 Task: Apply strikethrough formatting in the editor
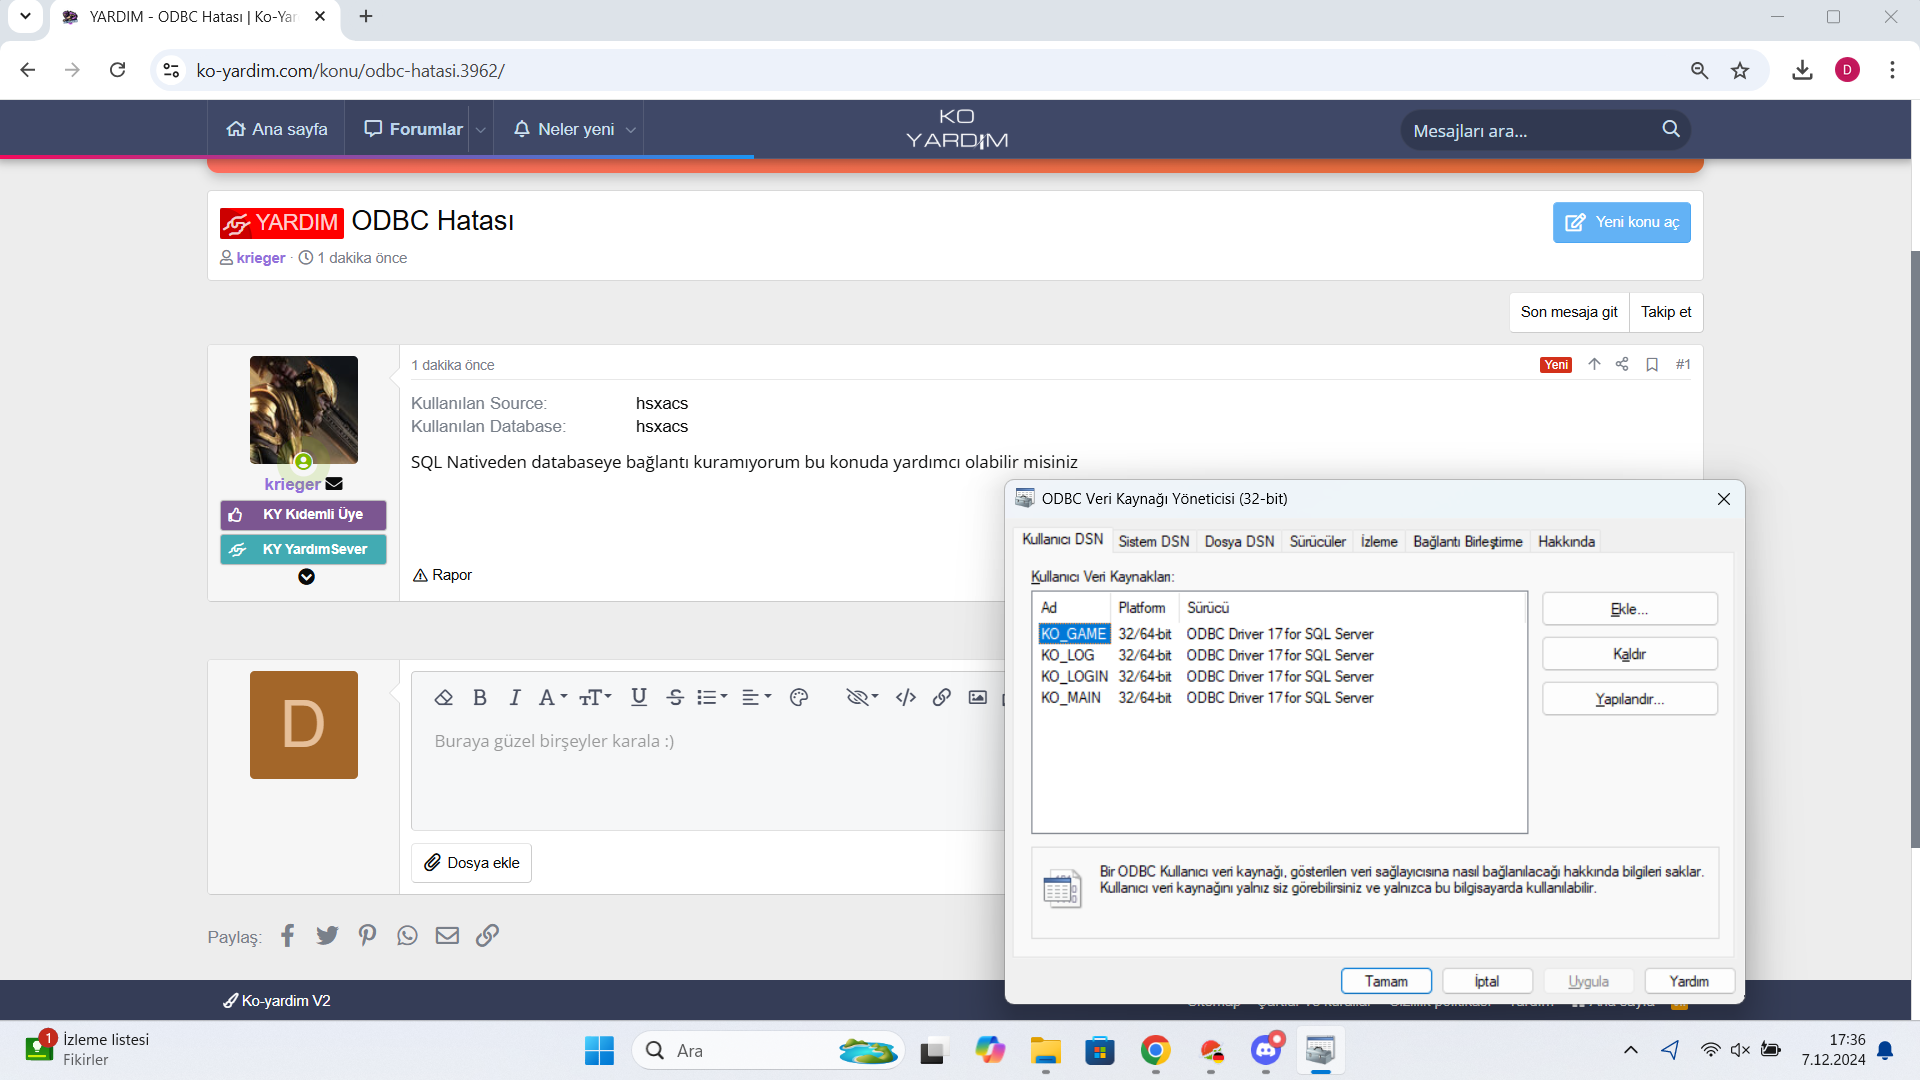[x=675, y=698]
